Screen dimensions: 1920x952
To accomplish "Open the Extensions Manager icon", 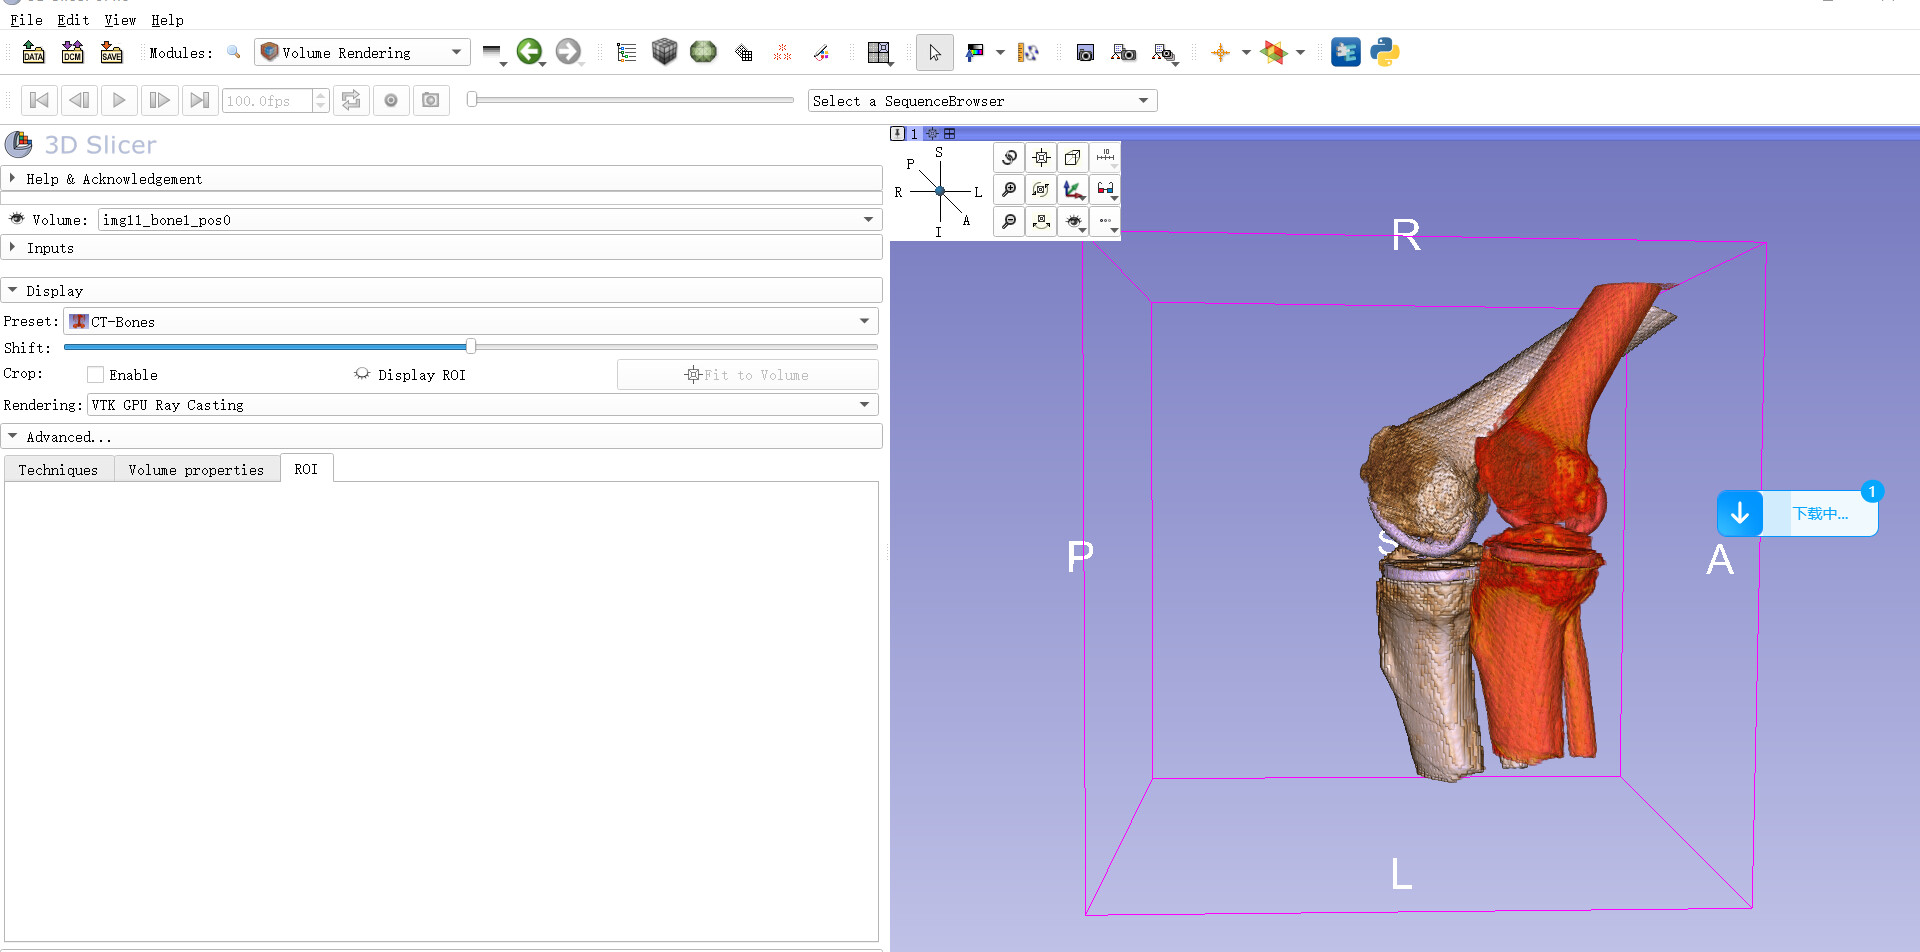I will pyautogui.click(x=1346, y=52).
